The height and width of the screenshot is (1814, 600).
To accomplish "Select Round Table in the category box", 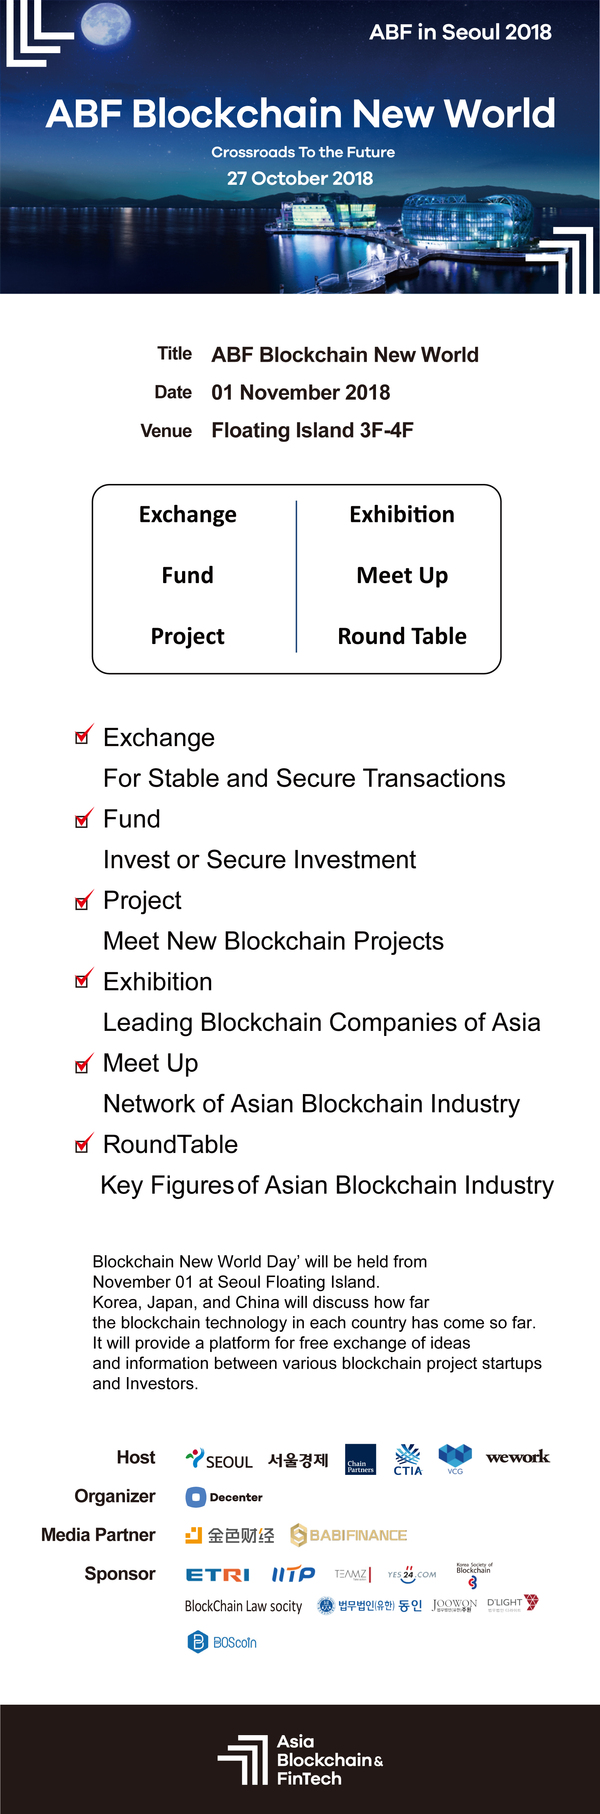I will (402, 636).
